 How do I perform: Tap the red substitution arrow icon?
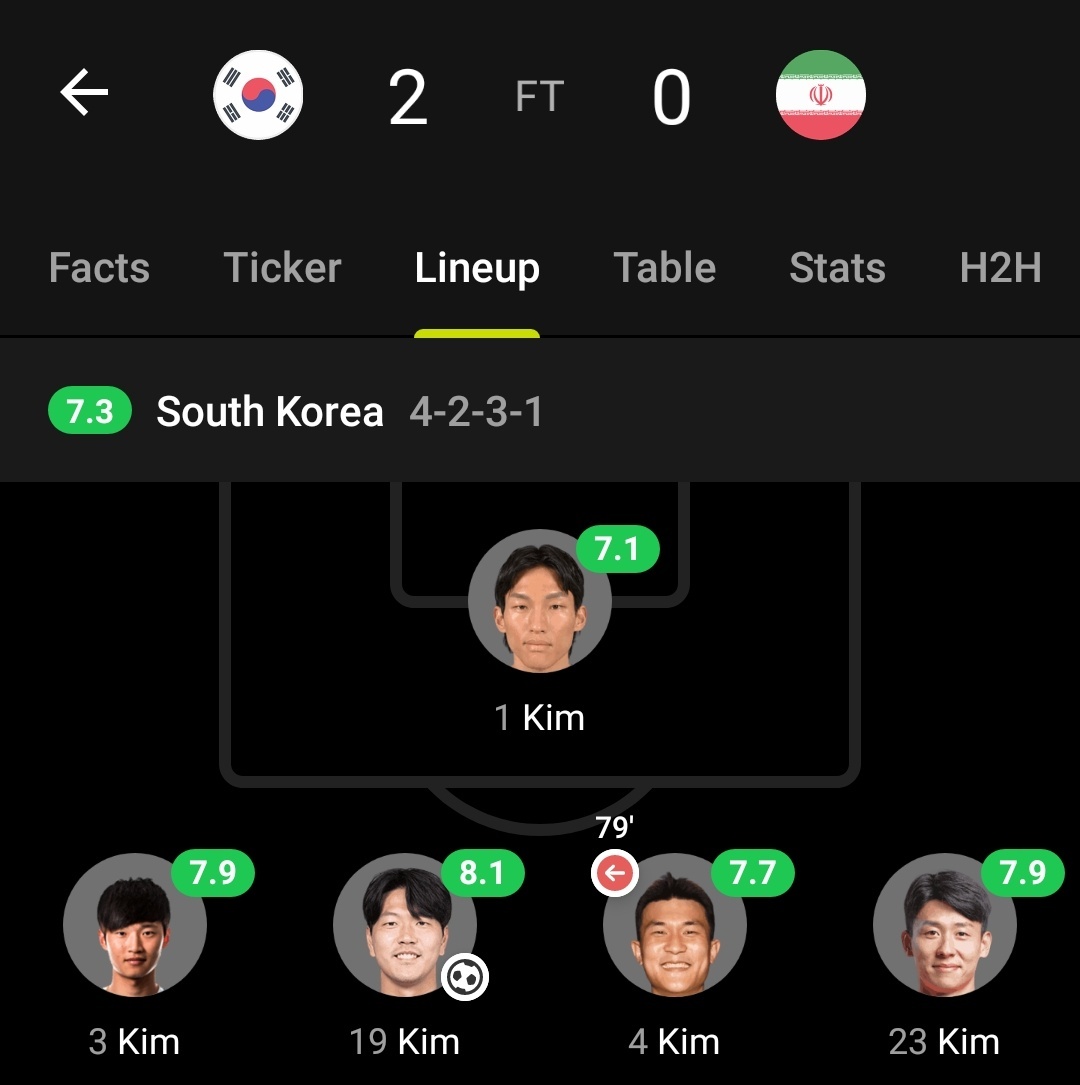[614, 874]
